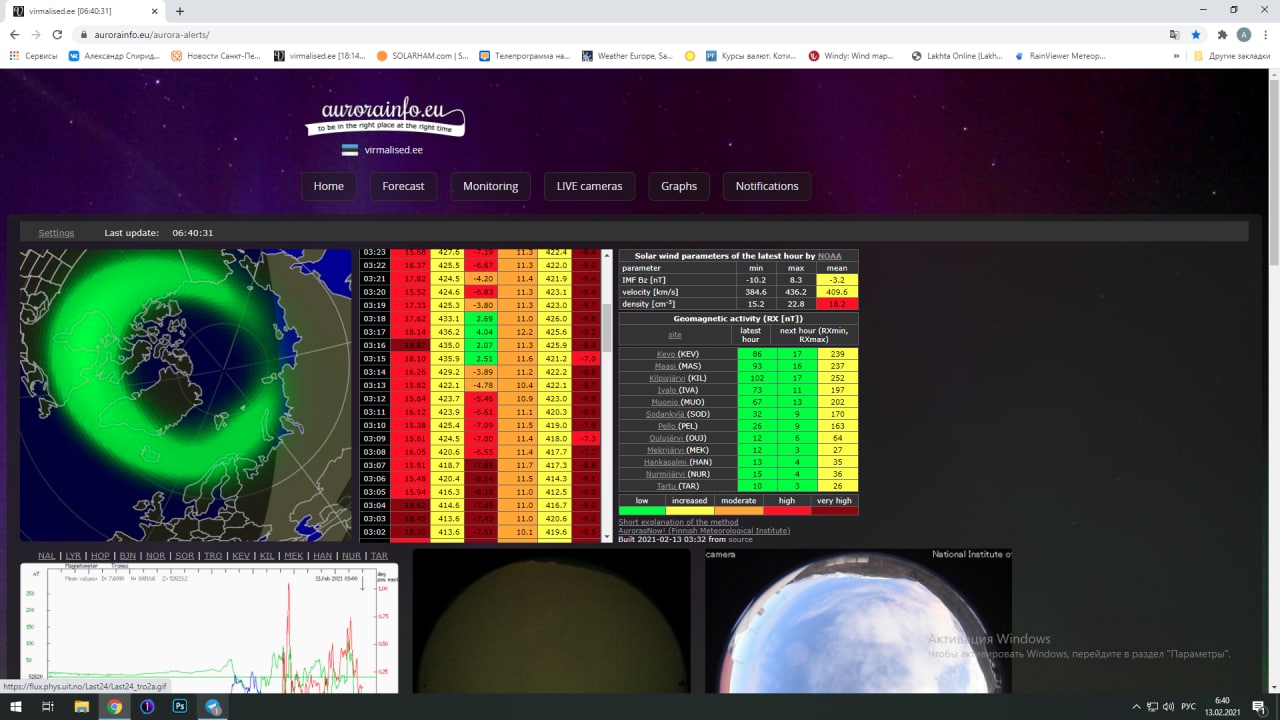
Task: Click the NOAA link in table header
Action: point(829,256)
